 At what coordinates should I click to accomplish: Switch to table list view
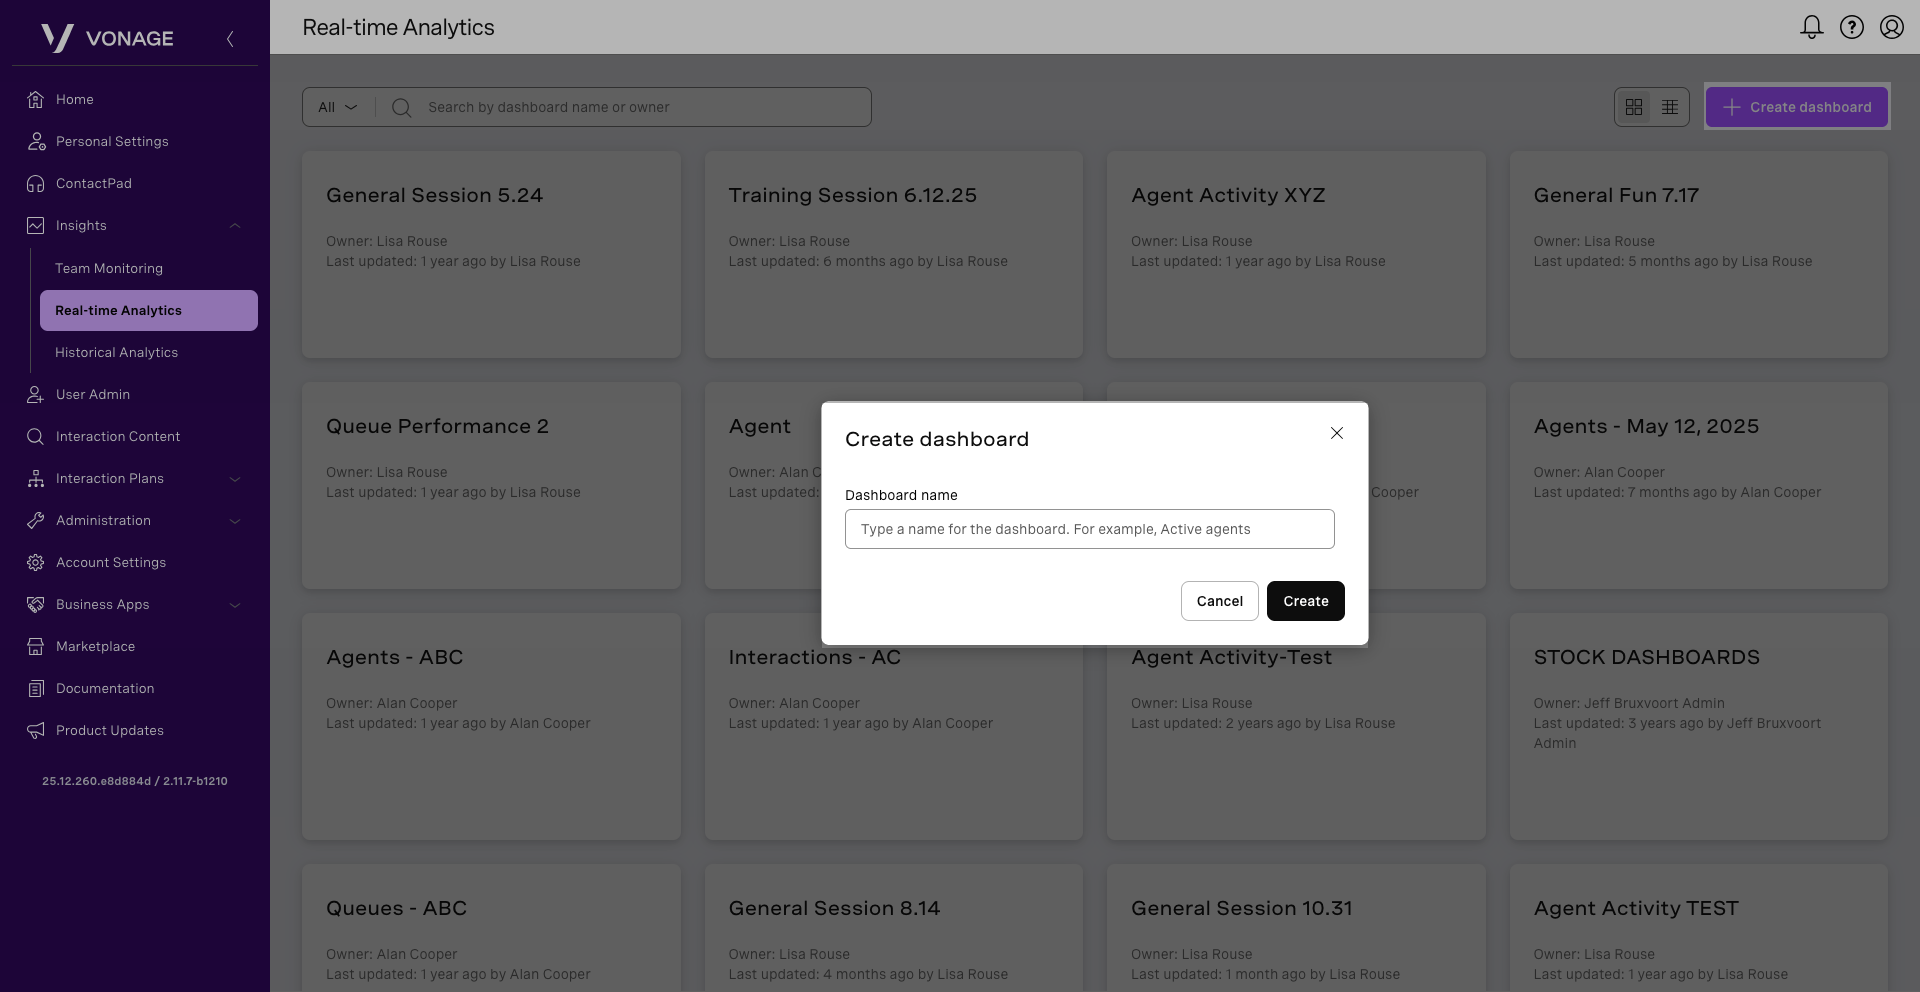[1670, 107]
